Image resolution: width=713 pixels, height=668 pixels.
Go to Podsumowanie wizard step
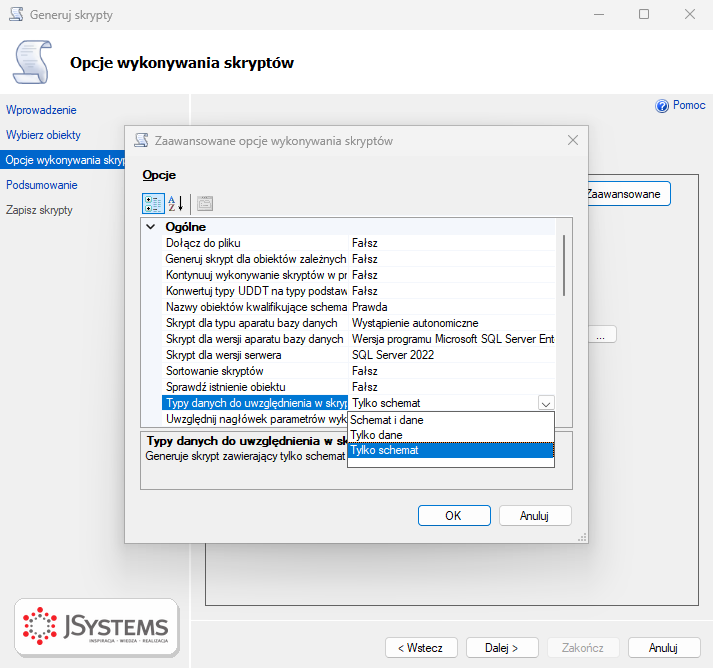click(x=42, y=185)
